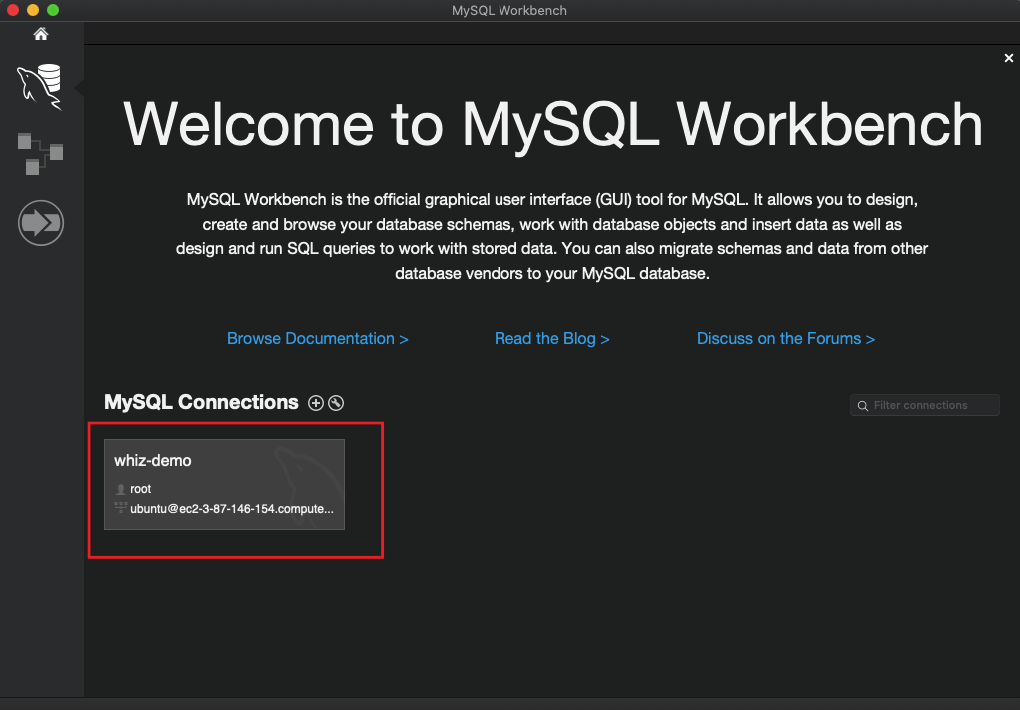This screenshot has width=1020, height=710.
Task: Open the MySQL Connections dolphin sidebar icon
Action: (x=40, y=85)
